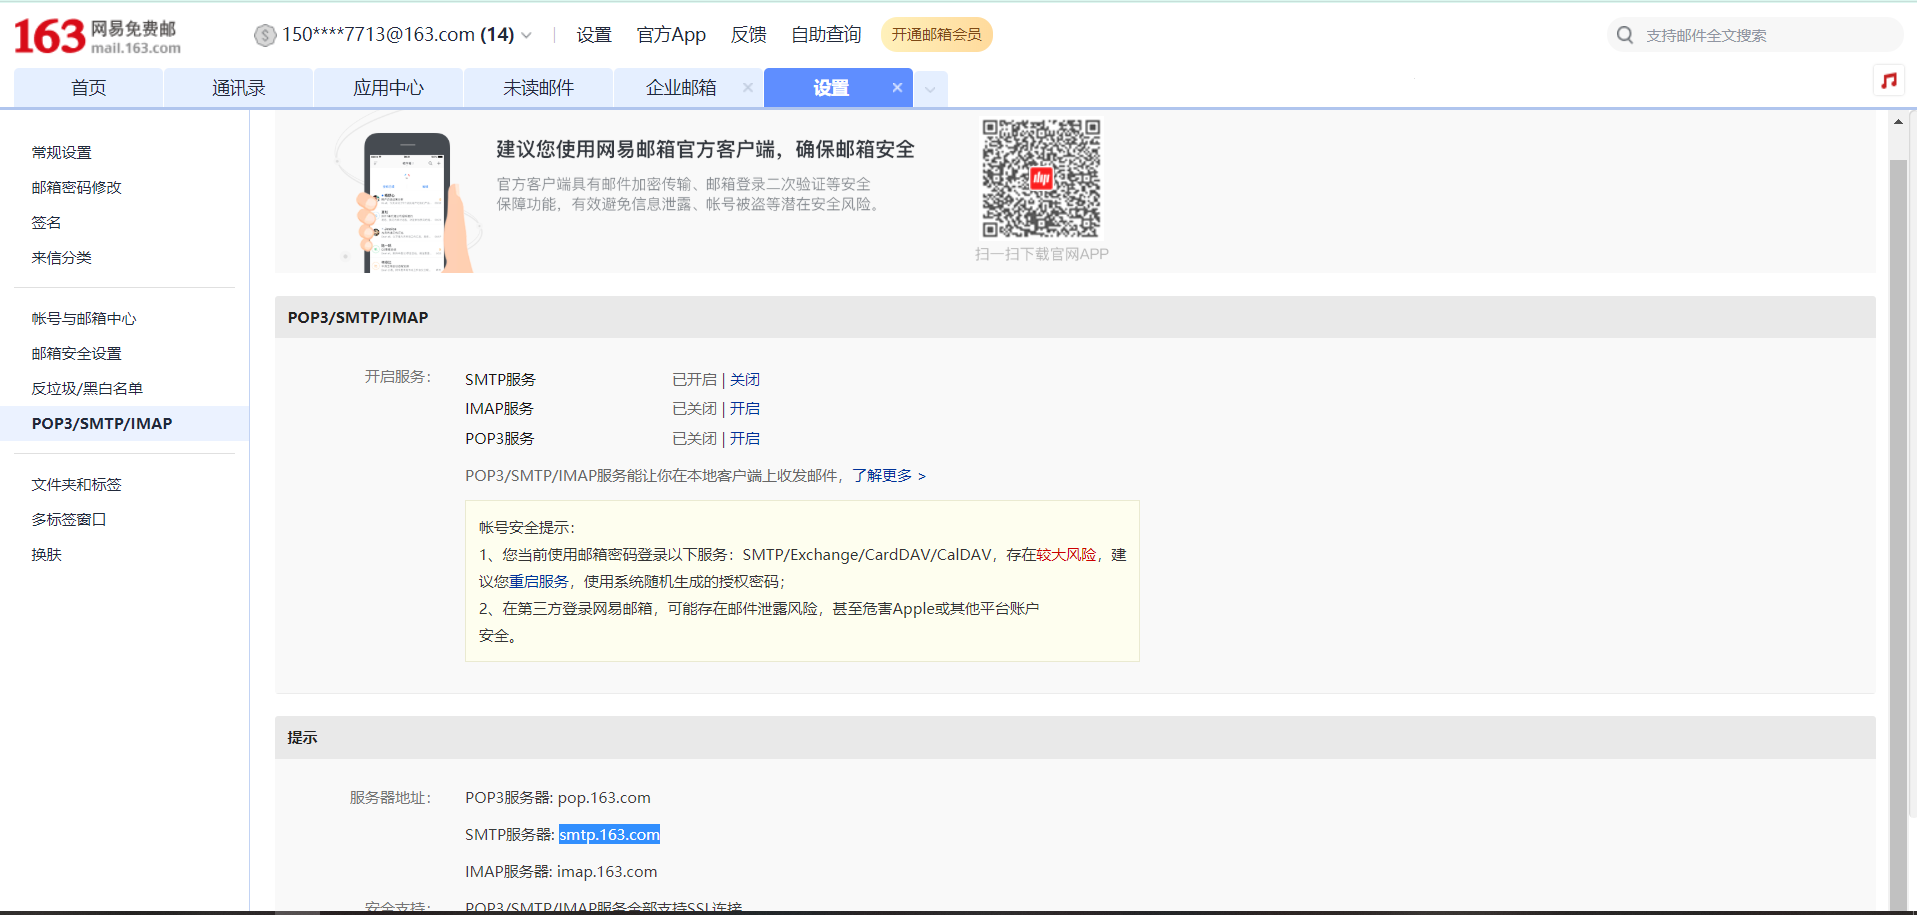This screenshot has width=1917, height=915.
Task: Click the 帐号安全提示 heading
Action: (527, 527)
